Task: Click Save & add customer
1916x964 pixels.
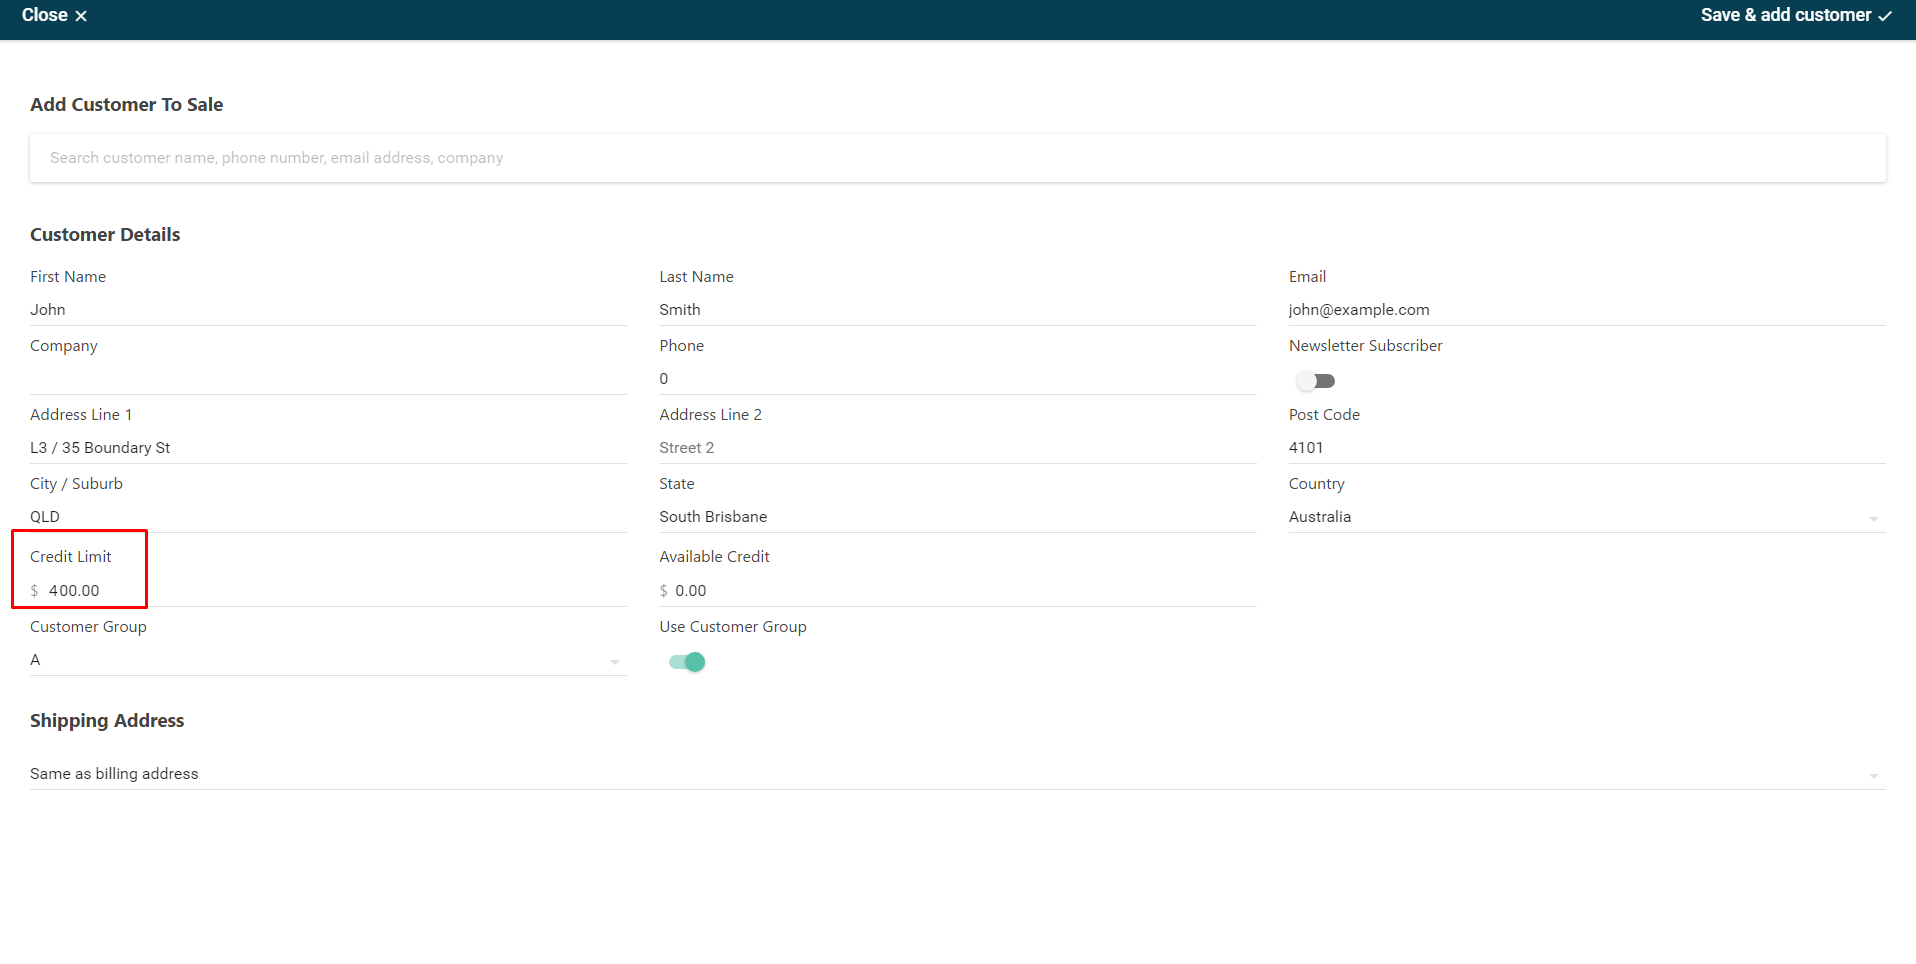Action: coord(1796,15)
